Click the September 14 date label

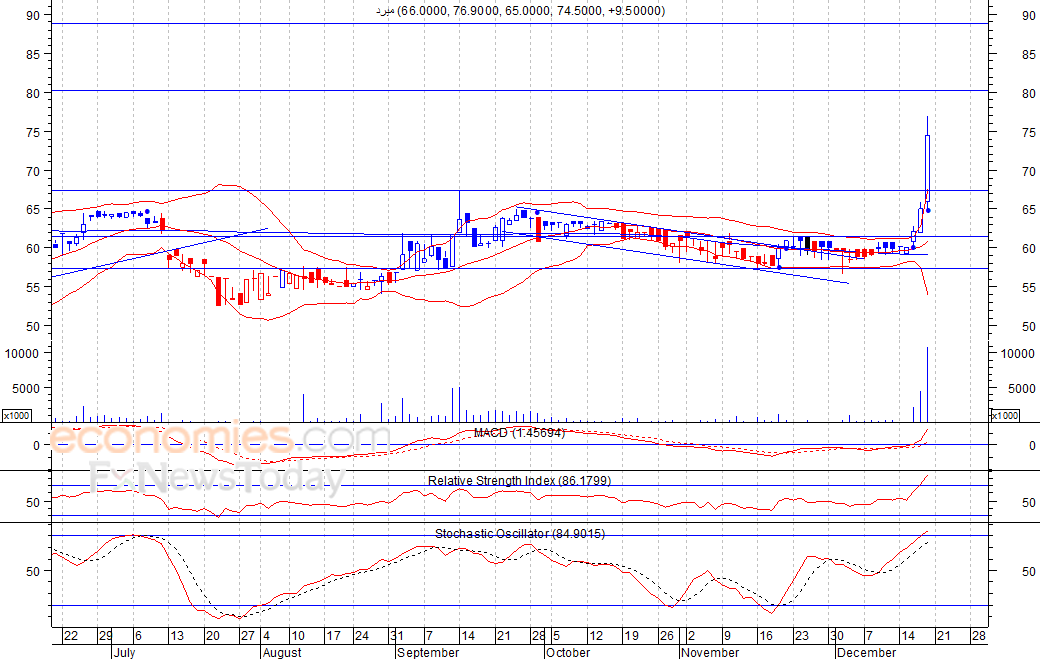coord(468,636)
